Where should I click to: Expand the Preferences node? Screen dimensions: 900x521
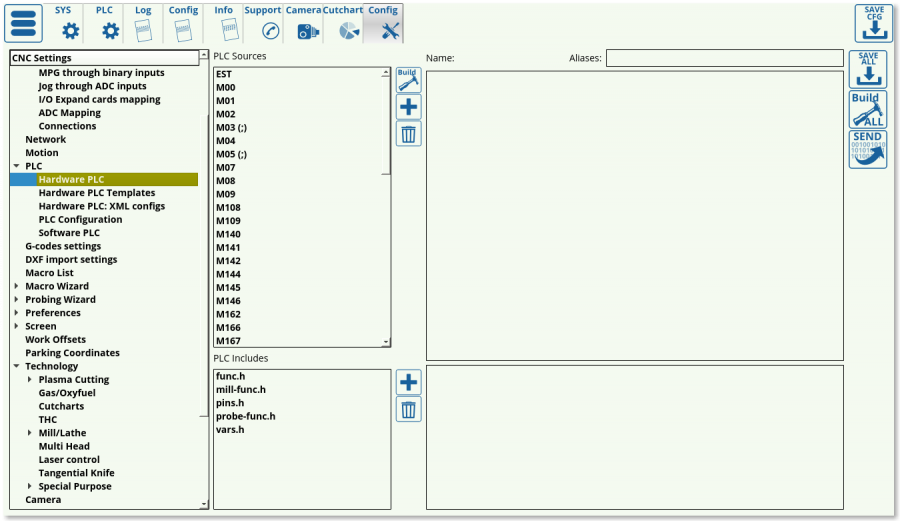pos(16,313)
